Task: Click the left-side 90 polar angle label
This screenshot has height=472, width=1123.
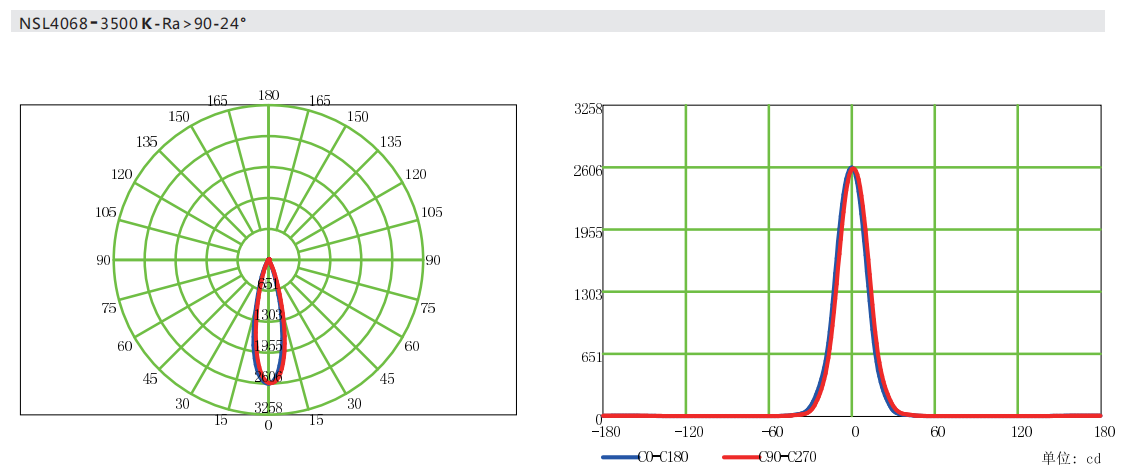Action: (104, 260)
